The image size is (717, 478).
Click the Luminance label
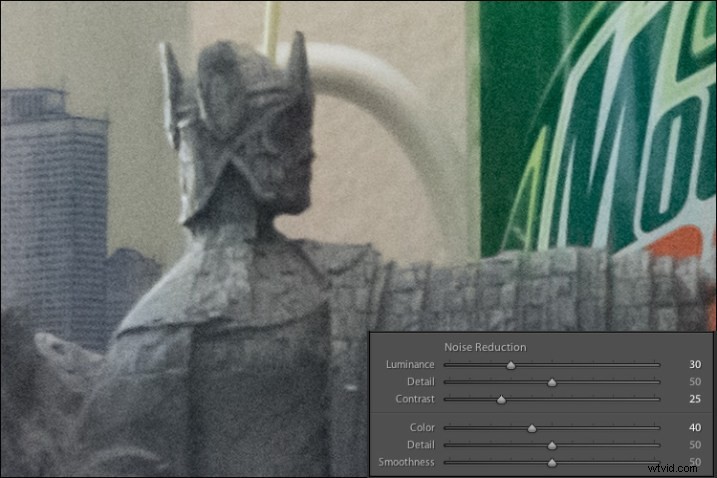click(x=410, y=364)
